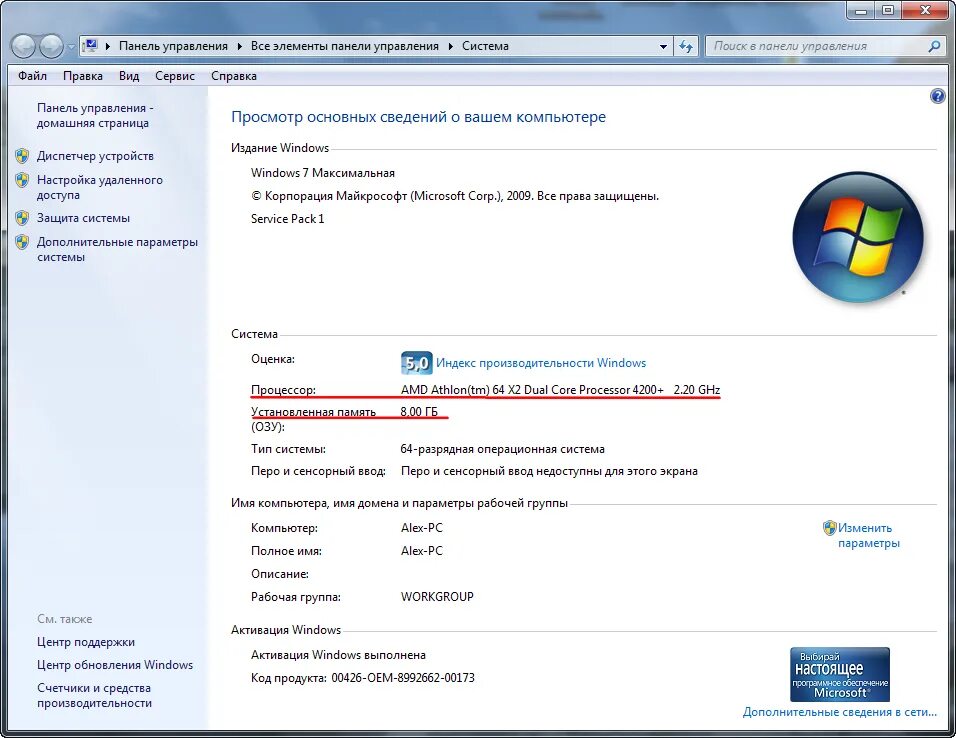Minimize the Система window
Image resolution: width=956 pixels, height=738 pixels.
pos(861,10)
